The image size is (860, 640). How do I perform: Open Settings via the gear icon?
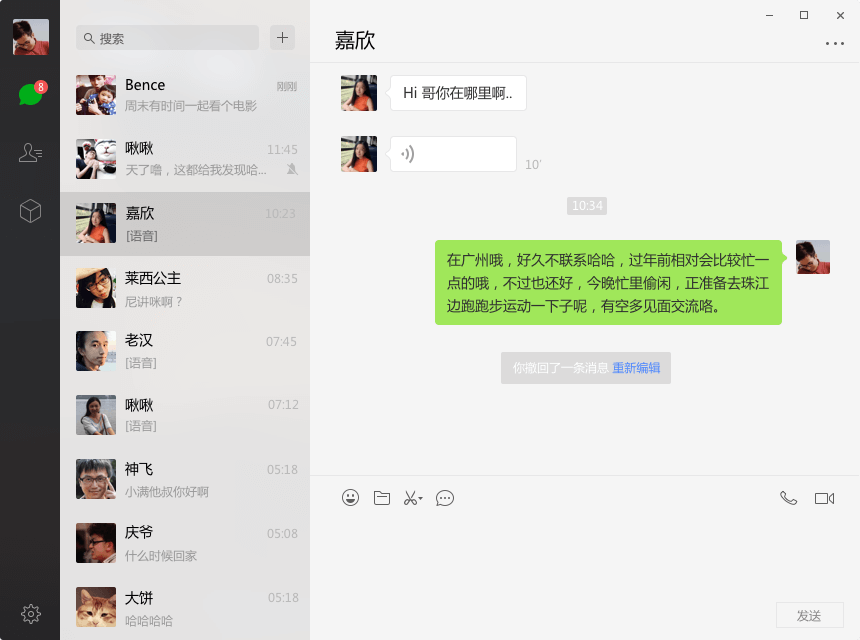30,614
